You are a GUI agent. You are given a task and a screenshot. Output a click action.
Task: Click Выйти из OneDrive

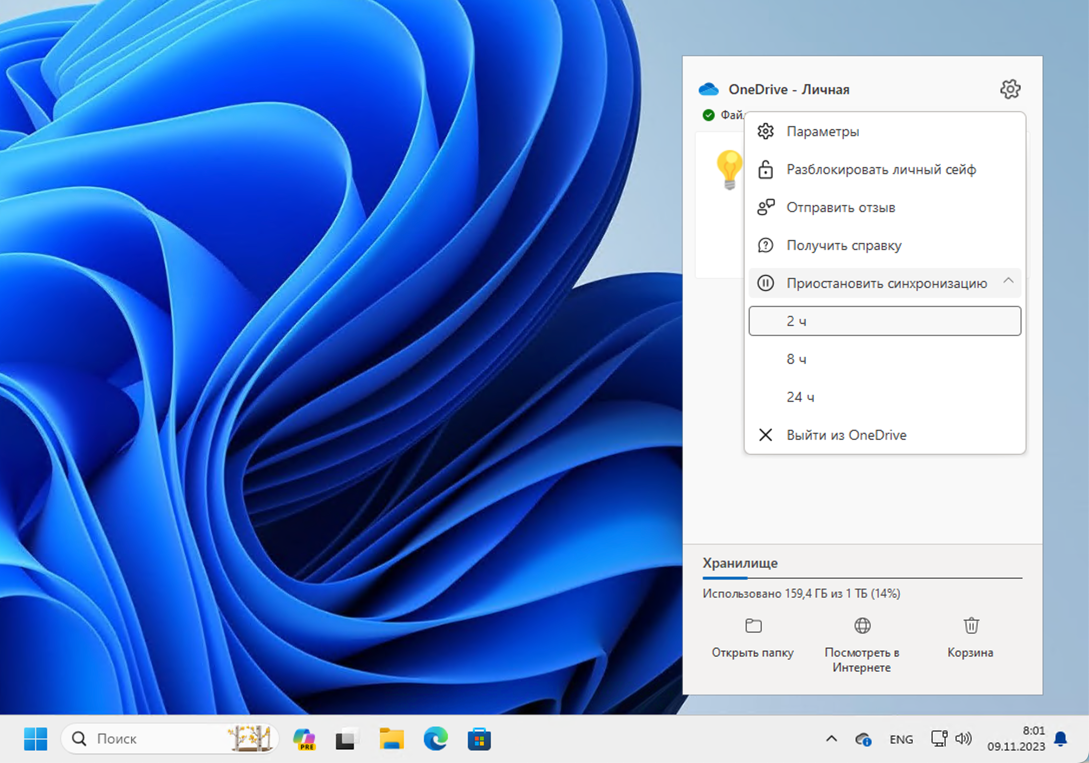(x=846, y=435)
